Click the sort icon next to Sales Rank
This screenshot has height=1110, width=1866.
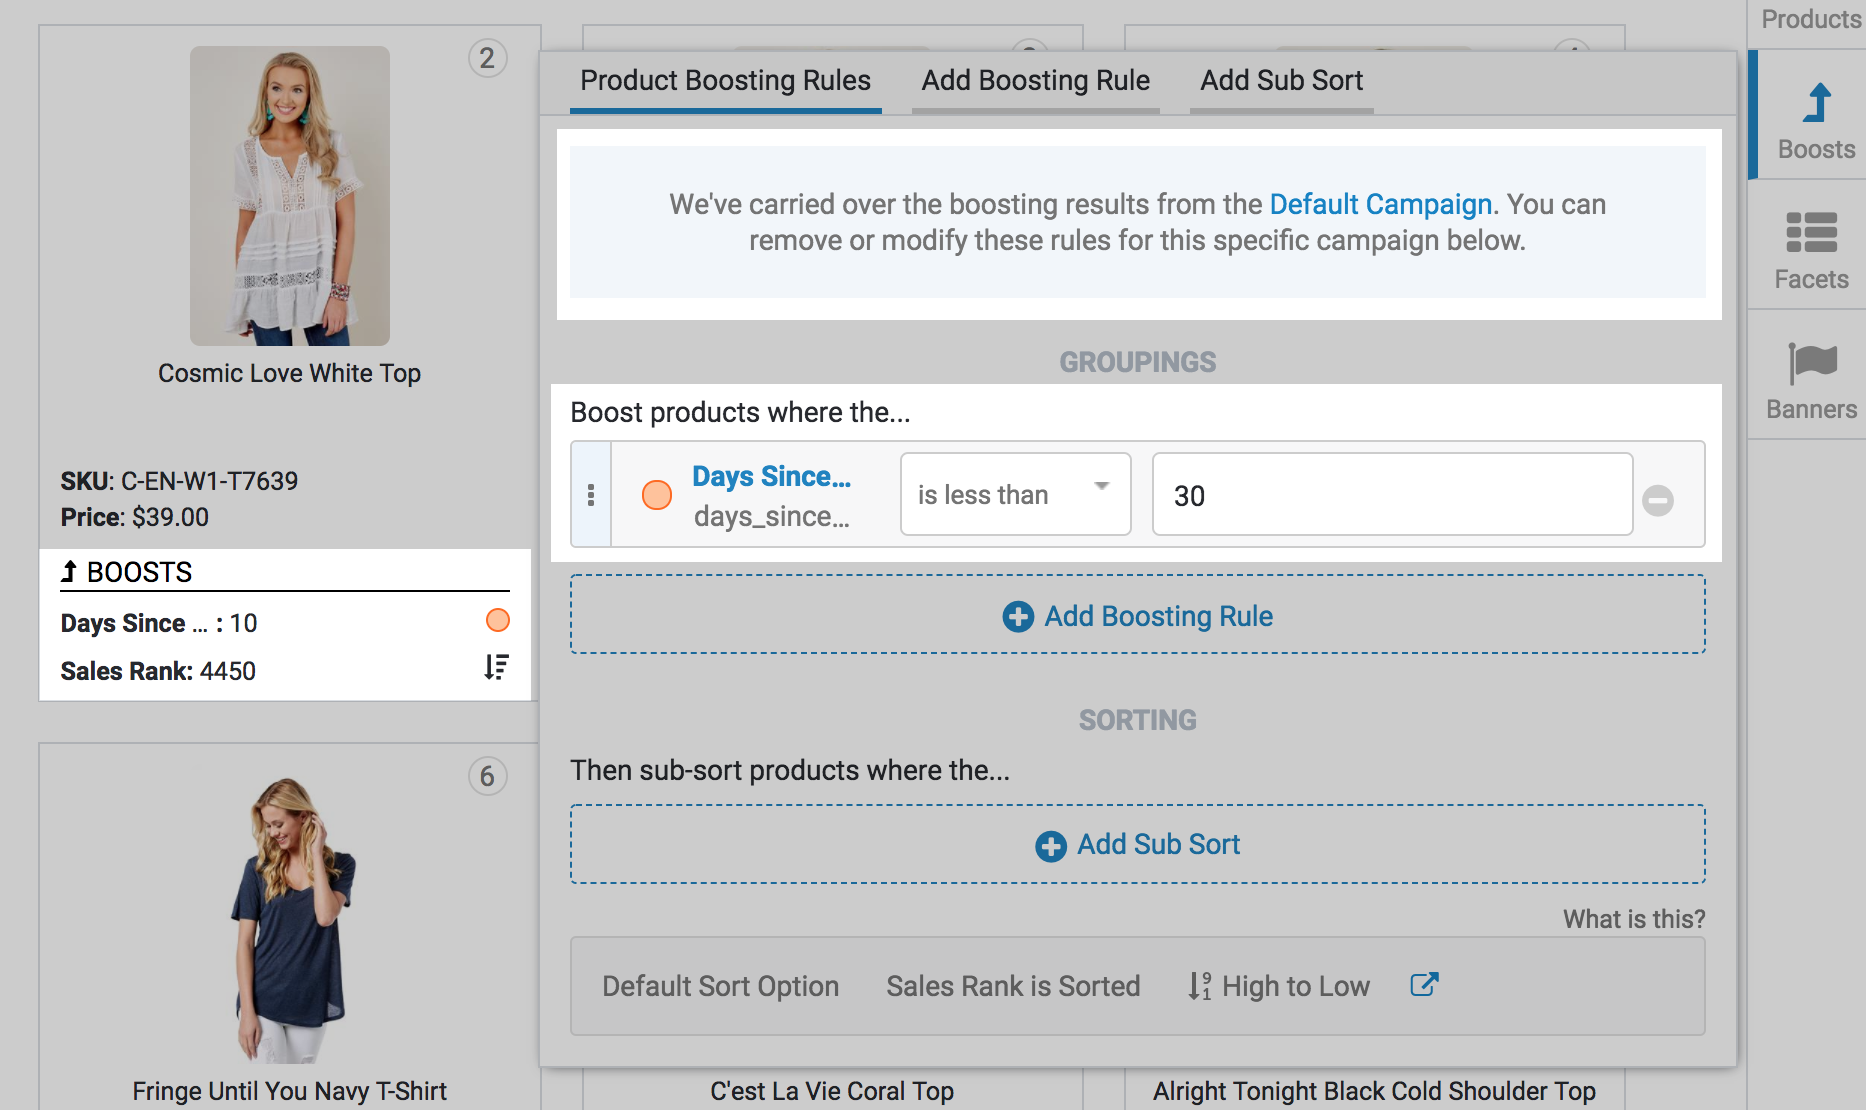(496, 668)
